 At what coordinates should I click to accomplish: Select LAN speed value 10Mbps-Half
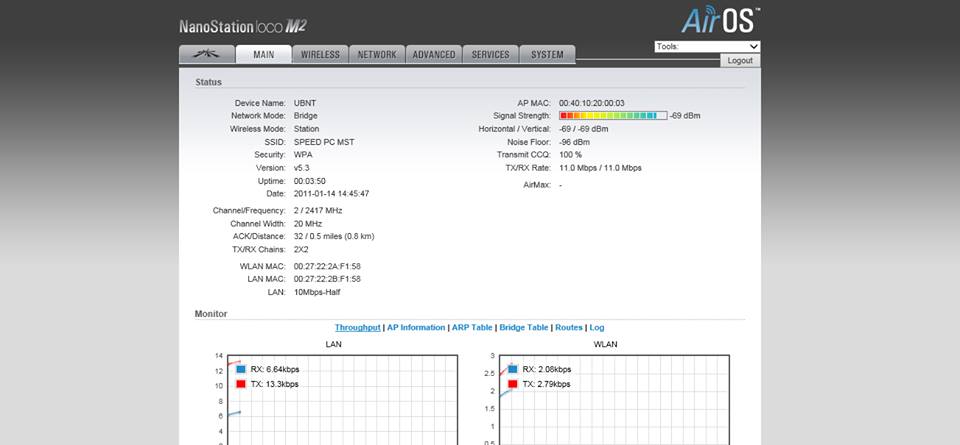[x=317, y=293]
